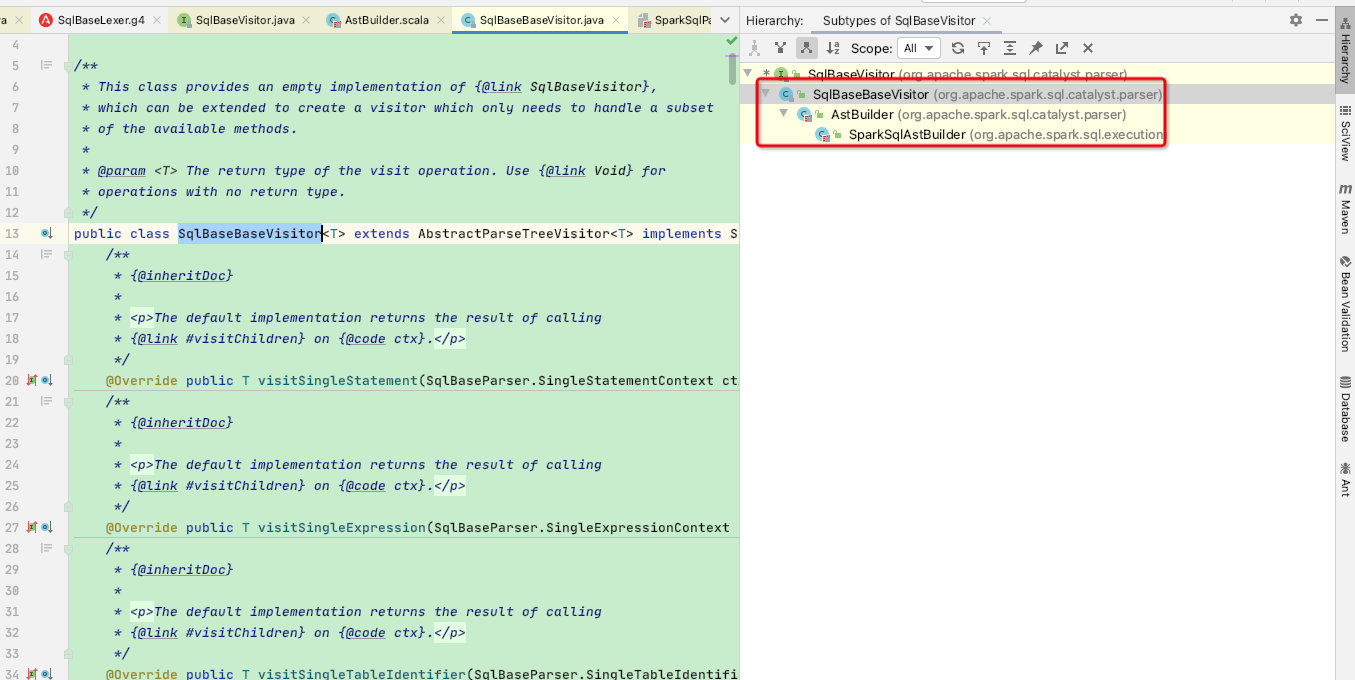Screen dimensions: 1355x680
Task: Click the overridden-in gutter icon on line 20
Action: pyautogui.click(x=46, y=380)
